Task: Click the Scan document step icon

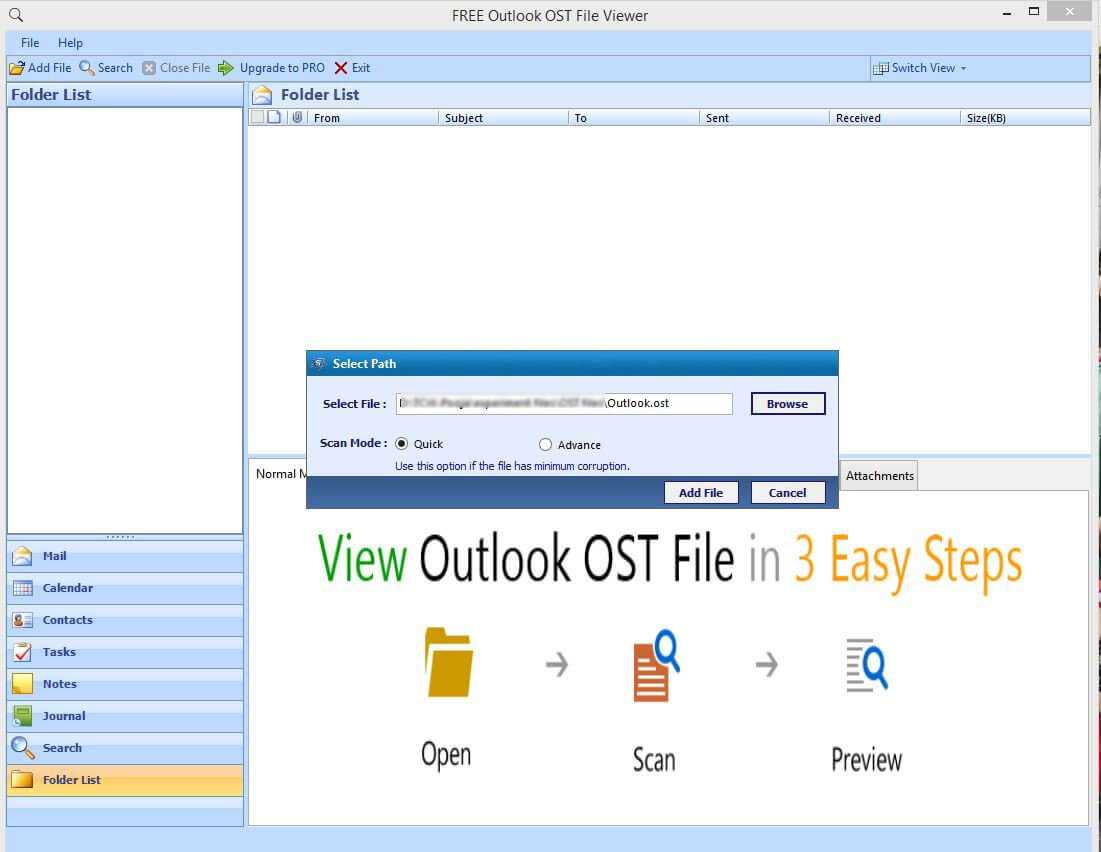Action: tap(656, 665)
